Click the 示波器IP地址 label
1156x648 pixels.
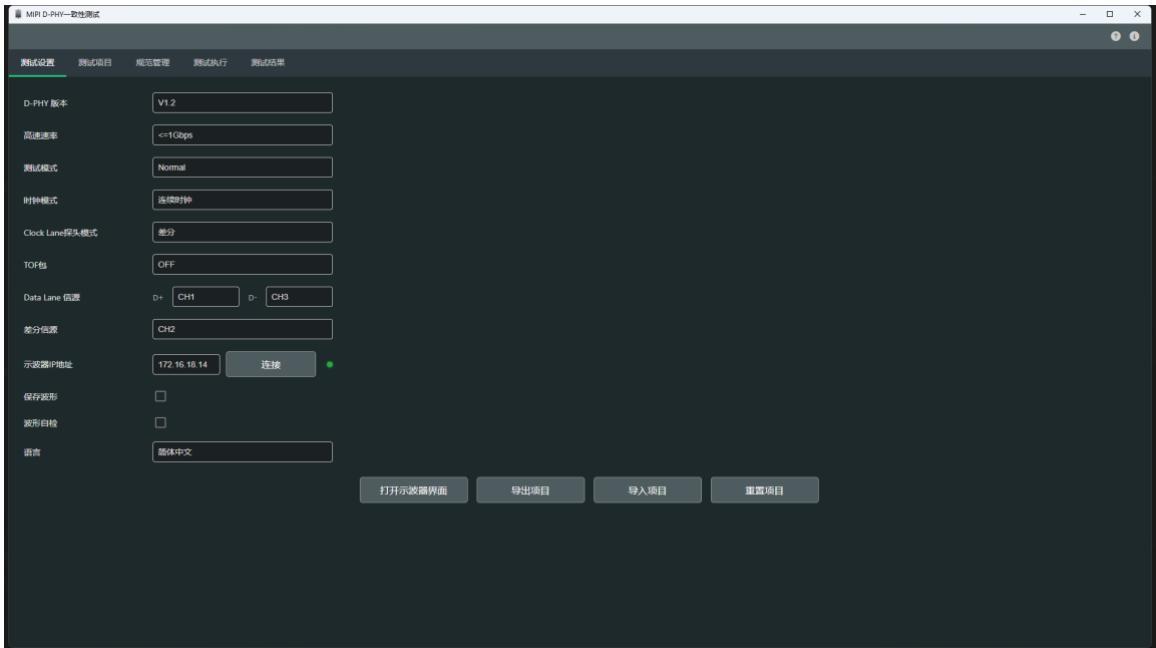48,365
